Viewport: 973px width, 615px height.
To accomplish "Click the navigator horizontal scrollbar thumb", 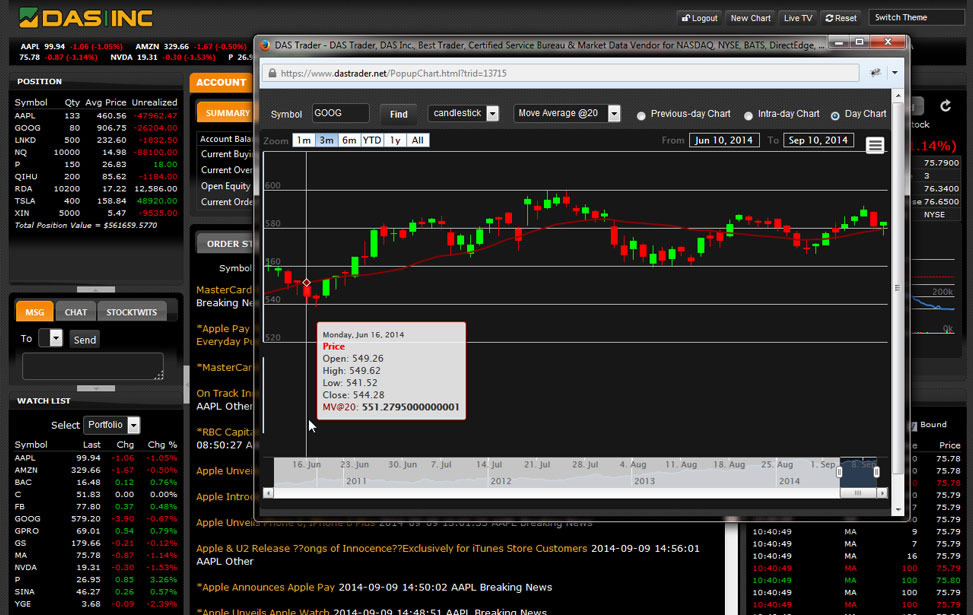I will [x=858, y=493].
